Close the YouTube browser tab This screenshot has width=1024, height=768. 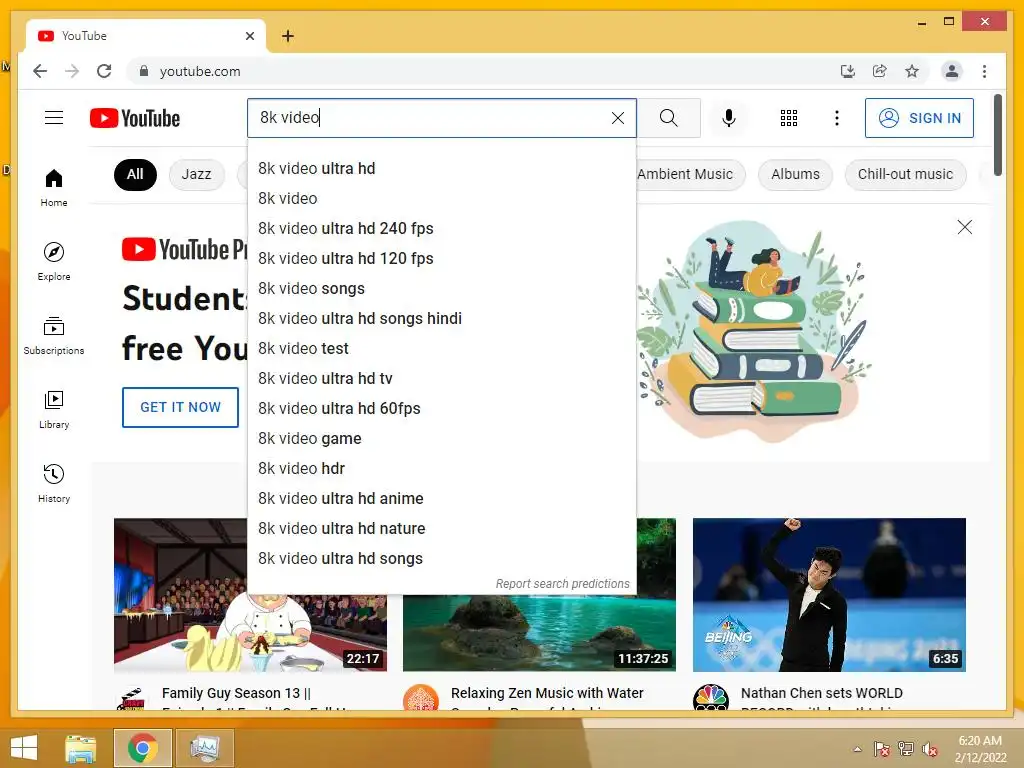click(249, 36)
